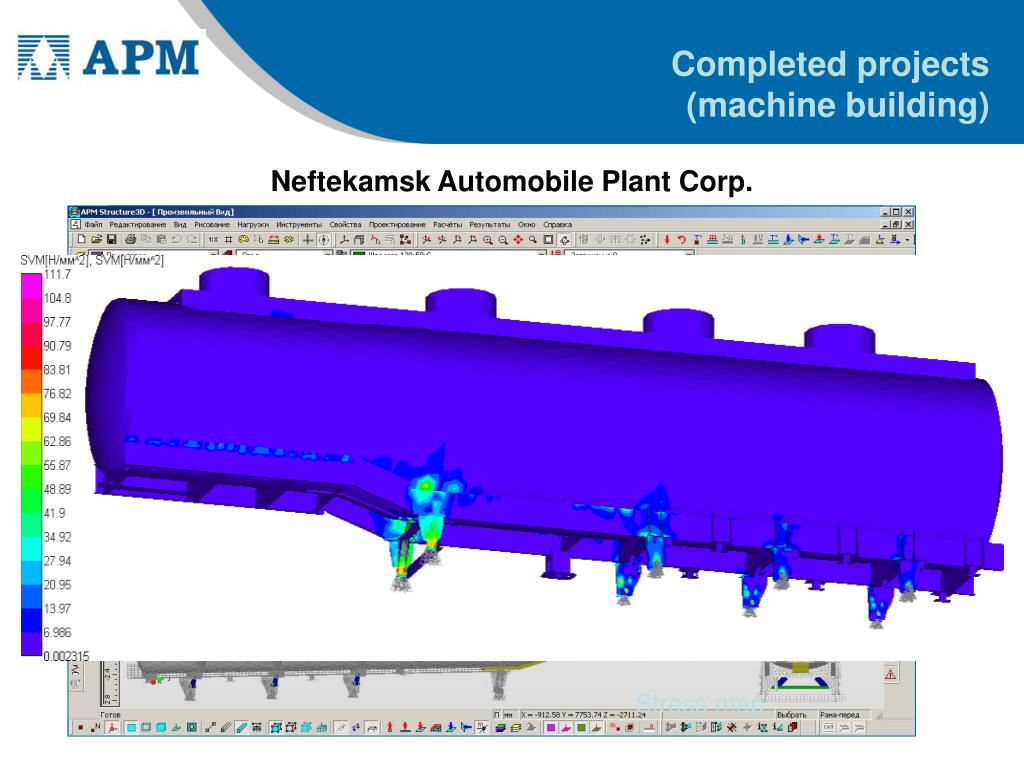Open the Окно menu
This screenshot has width=1024, height=768.
click(x=526, y=225)
